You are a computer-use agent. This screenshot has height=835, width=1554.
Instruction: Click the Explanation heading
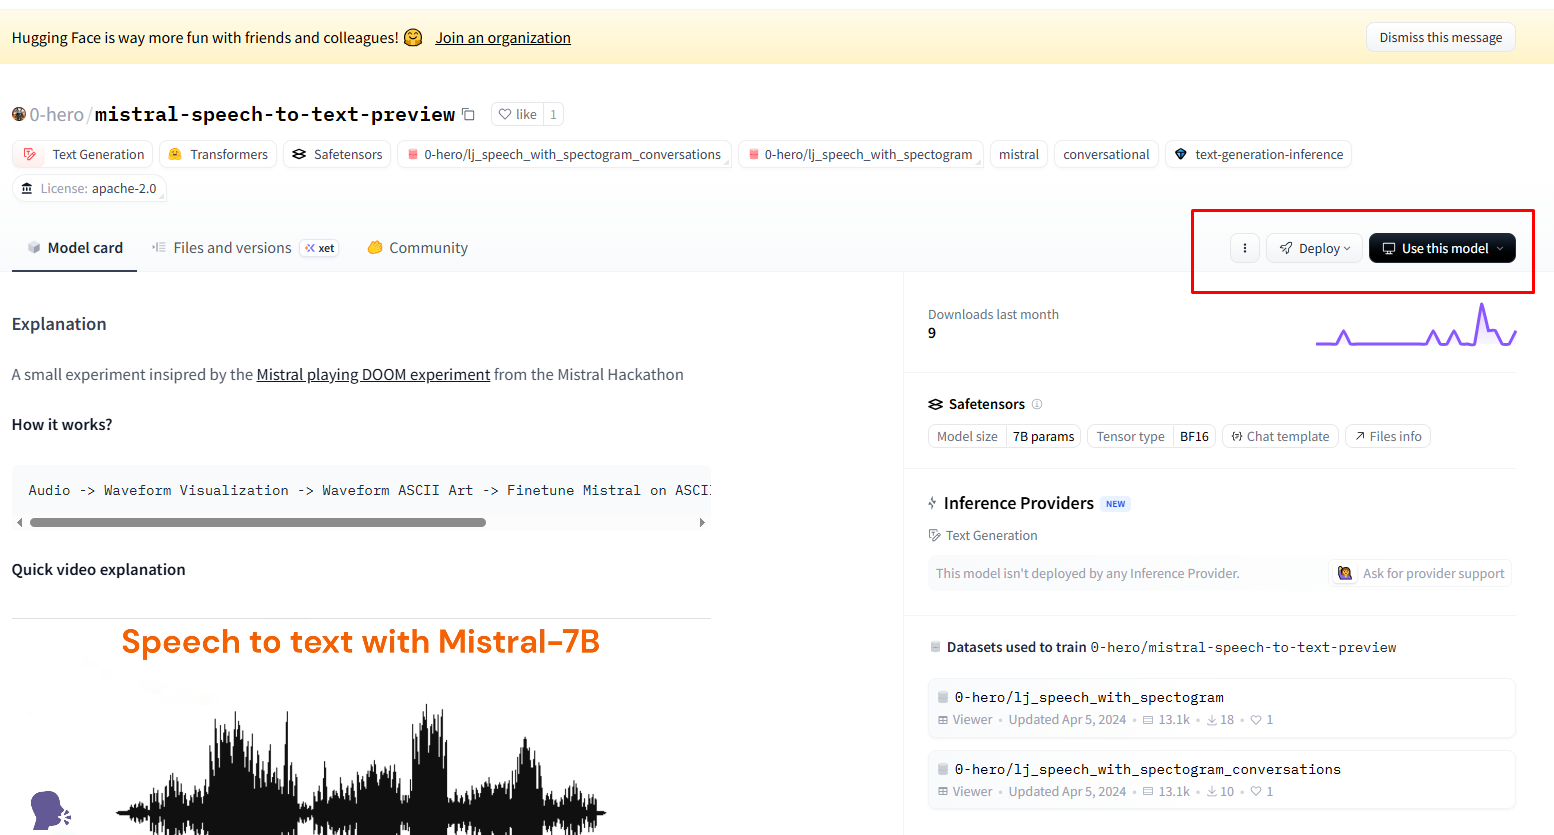pyautogui.click(x=59, y=324)
